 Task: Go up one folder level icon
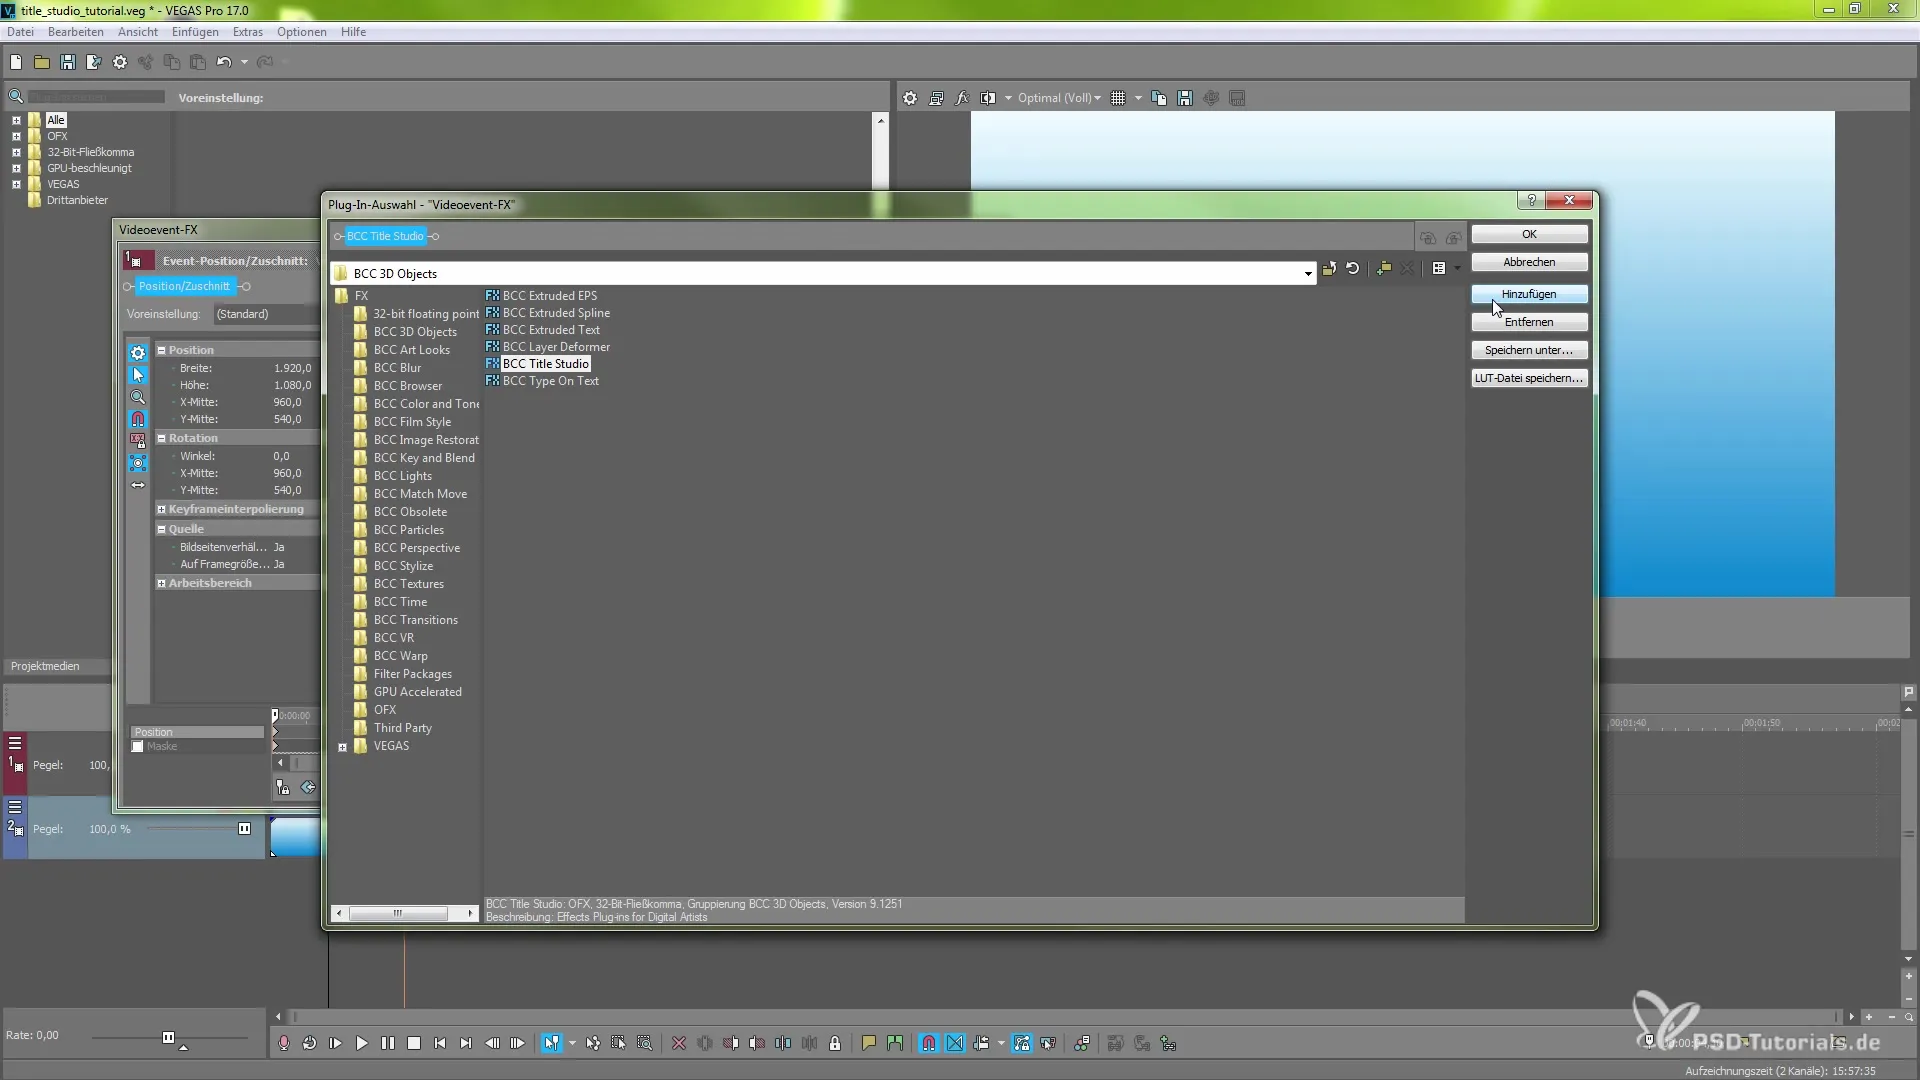pos(1329,268)
